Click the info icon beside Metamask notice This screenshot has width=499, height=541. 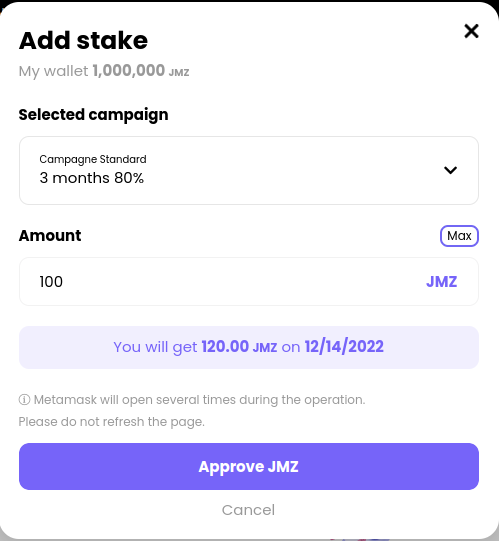pyautogui.click(x=24, y=400)
